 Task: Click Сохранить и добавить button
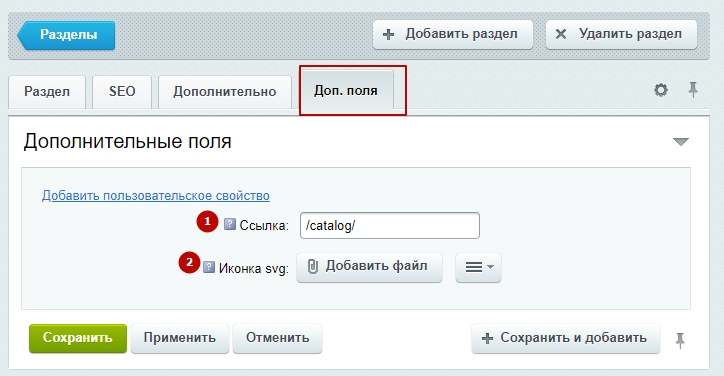(x=566, y=339)
